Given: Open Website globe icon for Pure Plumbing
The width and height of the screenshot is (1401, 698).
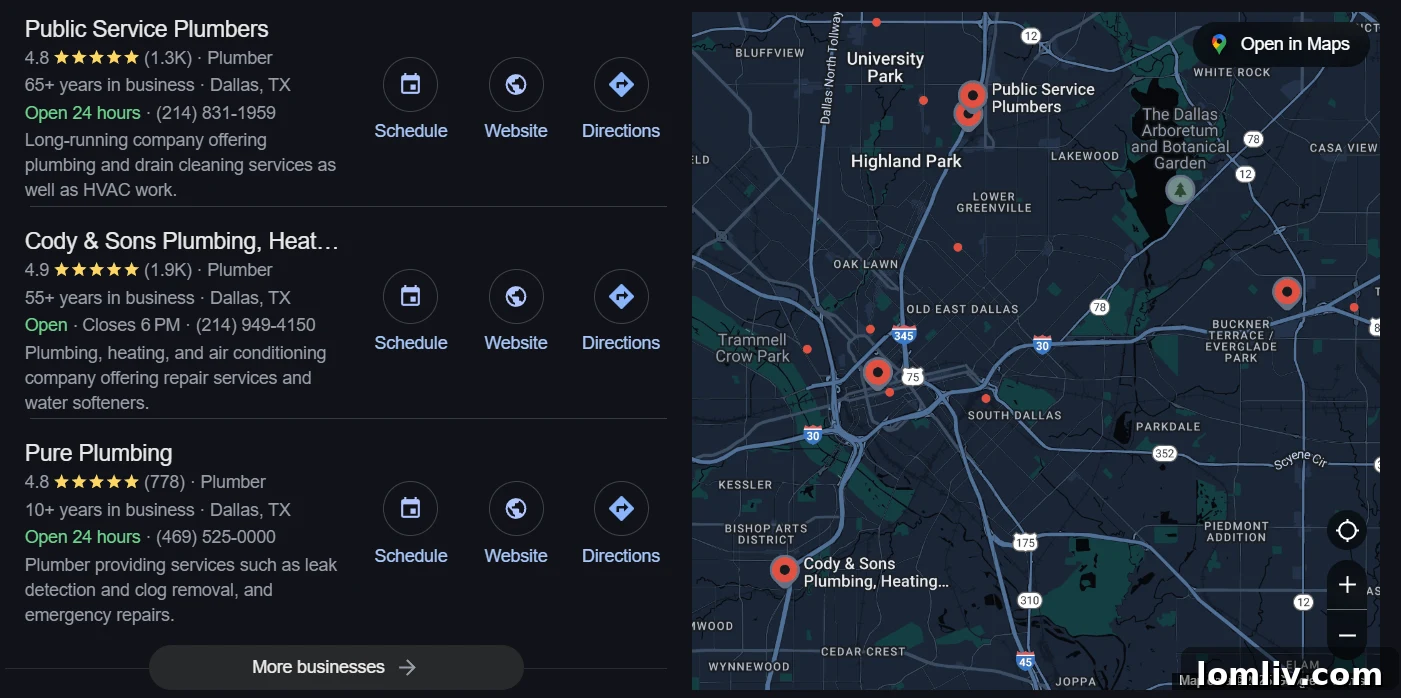Looking at the screenshot, I should [516, 509].
